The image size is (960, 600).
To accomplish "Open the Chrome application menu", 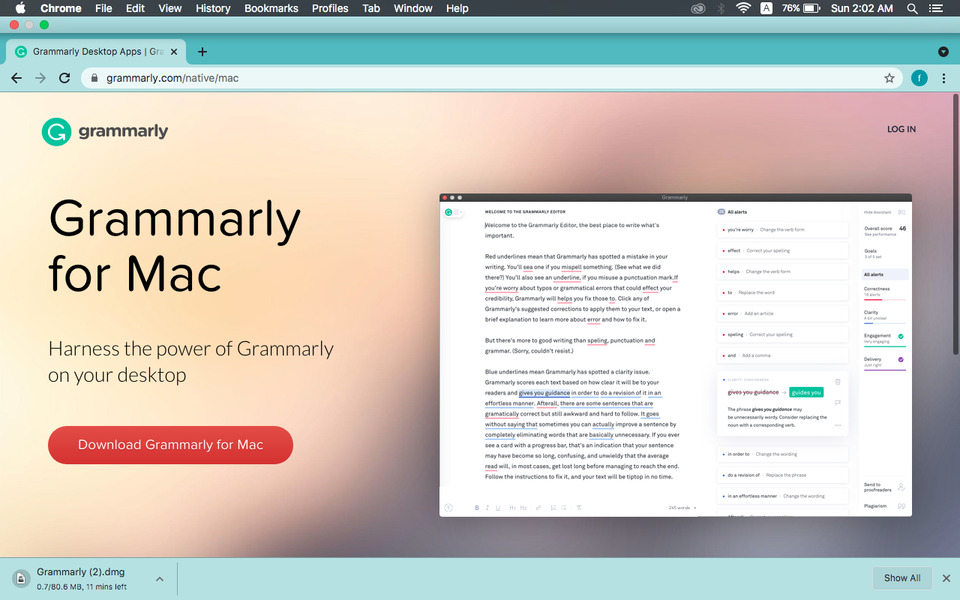I will (x=61, y=8).
